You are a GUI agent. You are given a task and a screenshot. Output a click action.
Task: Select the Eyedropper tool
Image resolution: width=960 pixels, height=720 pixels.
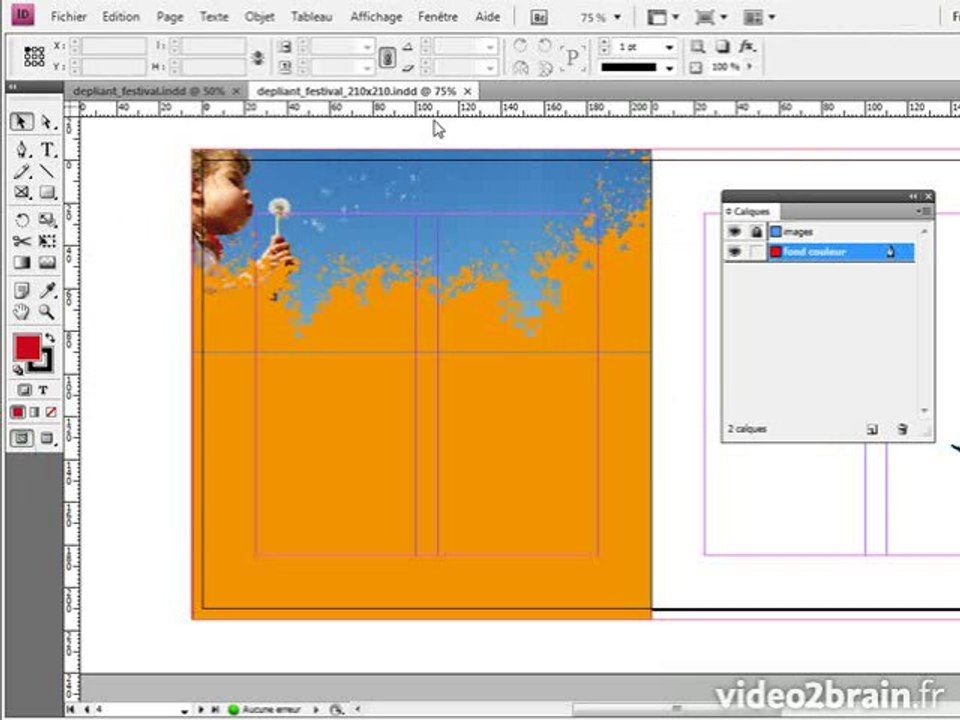(x=47, y=290)
